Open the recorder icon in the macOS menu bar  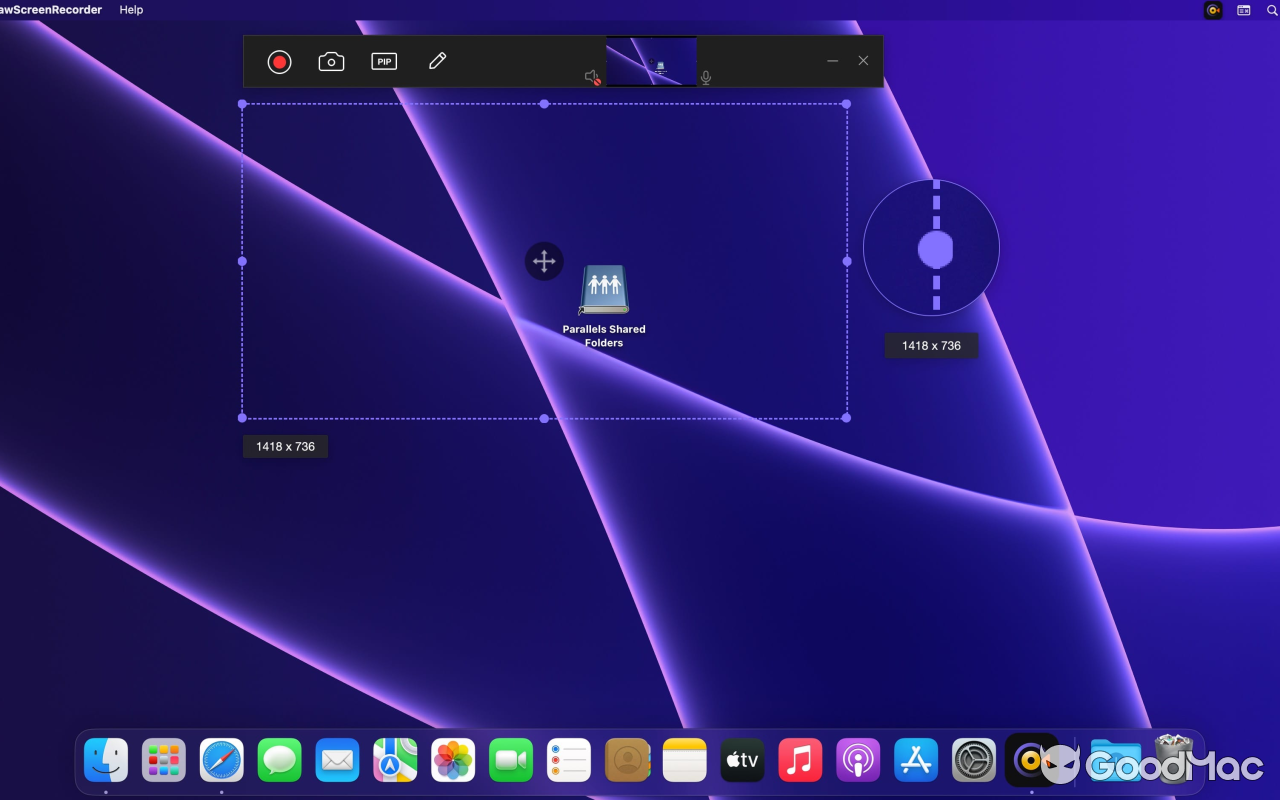(1212, 10)
